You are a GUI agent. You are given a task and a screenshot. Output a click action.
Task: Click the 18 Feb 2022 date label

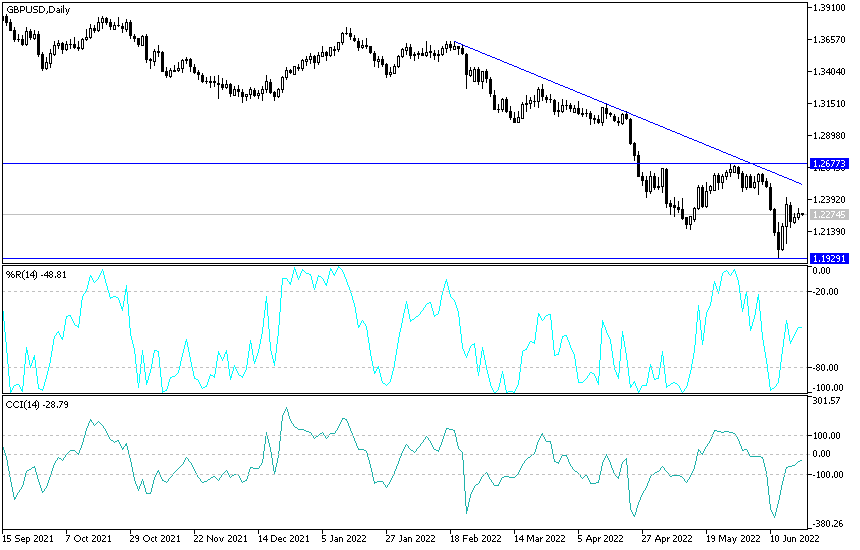pyautogui.click(x=475, y=538)
